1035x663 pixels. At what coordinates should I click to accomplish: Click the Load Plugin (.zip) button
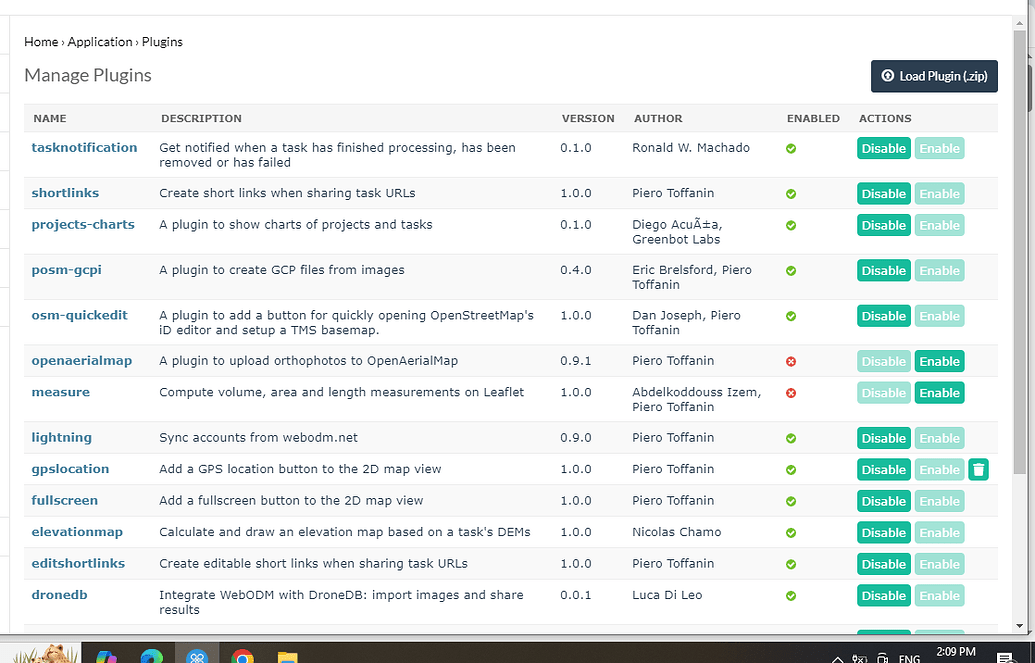pos(934,76)
